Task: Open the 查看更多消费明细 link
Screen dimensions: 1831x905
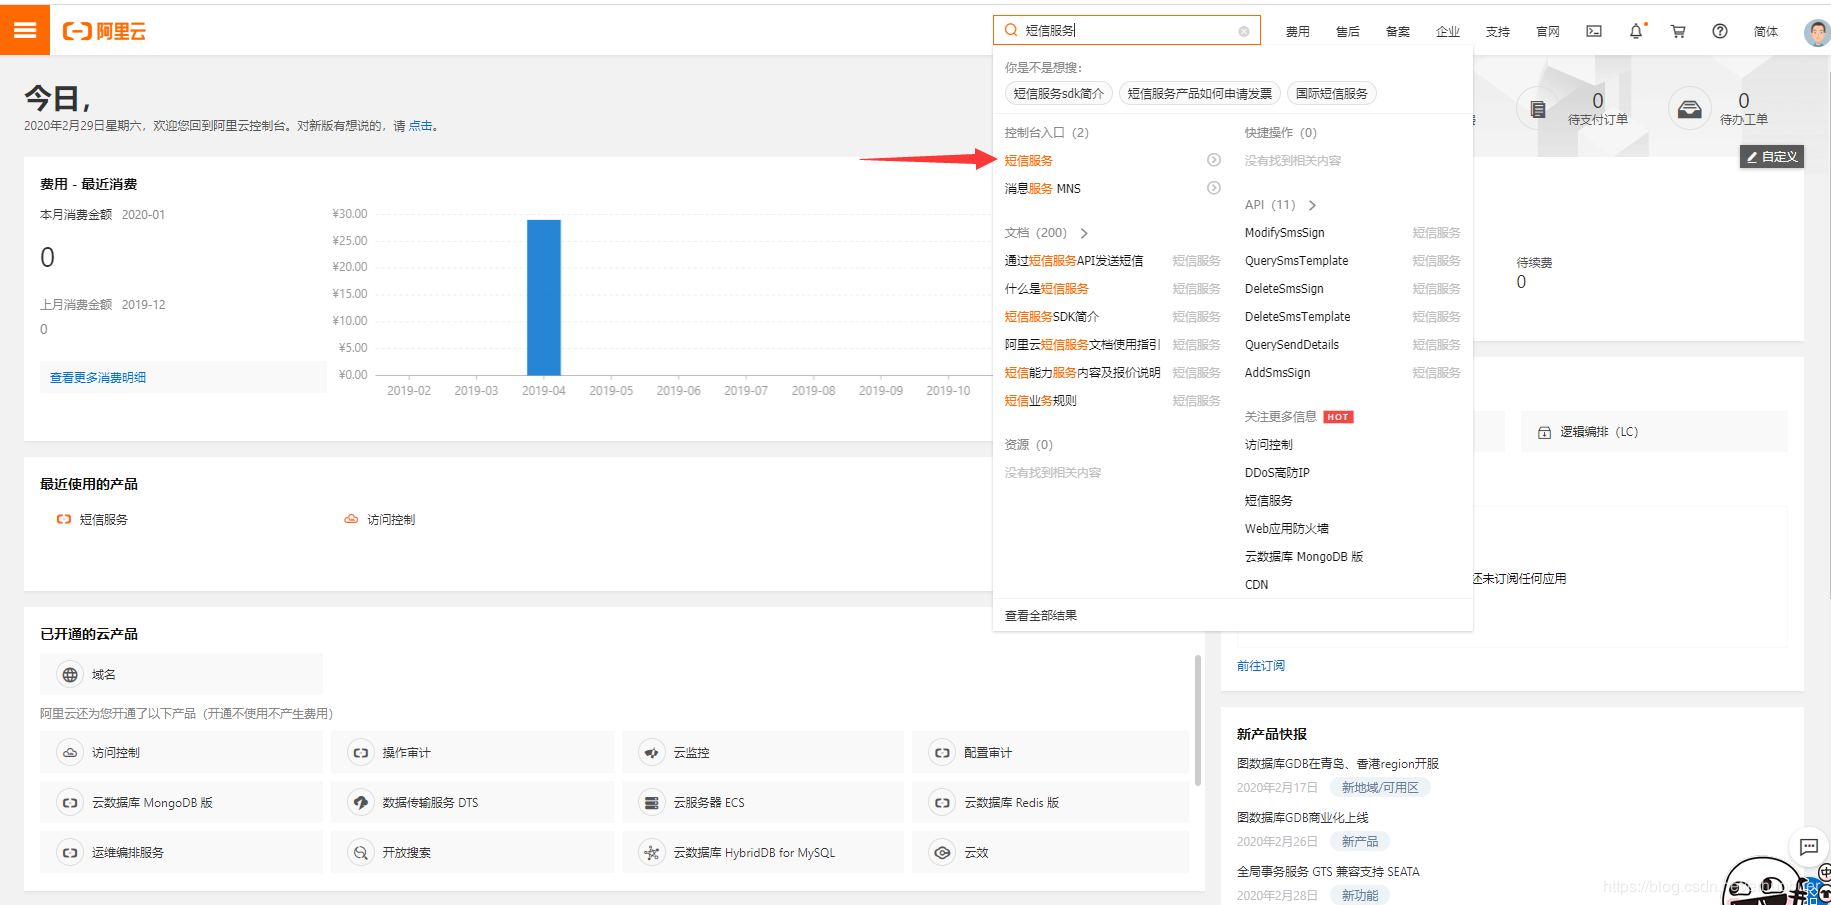Action: click(x=98, y=378)
